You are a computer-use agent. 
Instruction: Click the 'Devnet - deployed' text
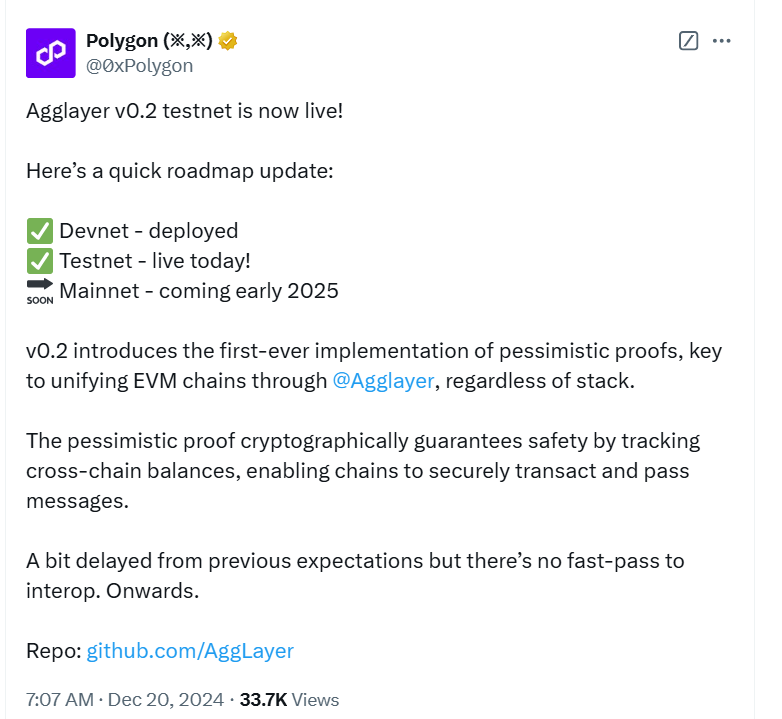click(149, 231)
